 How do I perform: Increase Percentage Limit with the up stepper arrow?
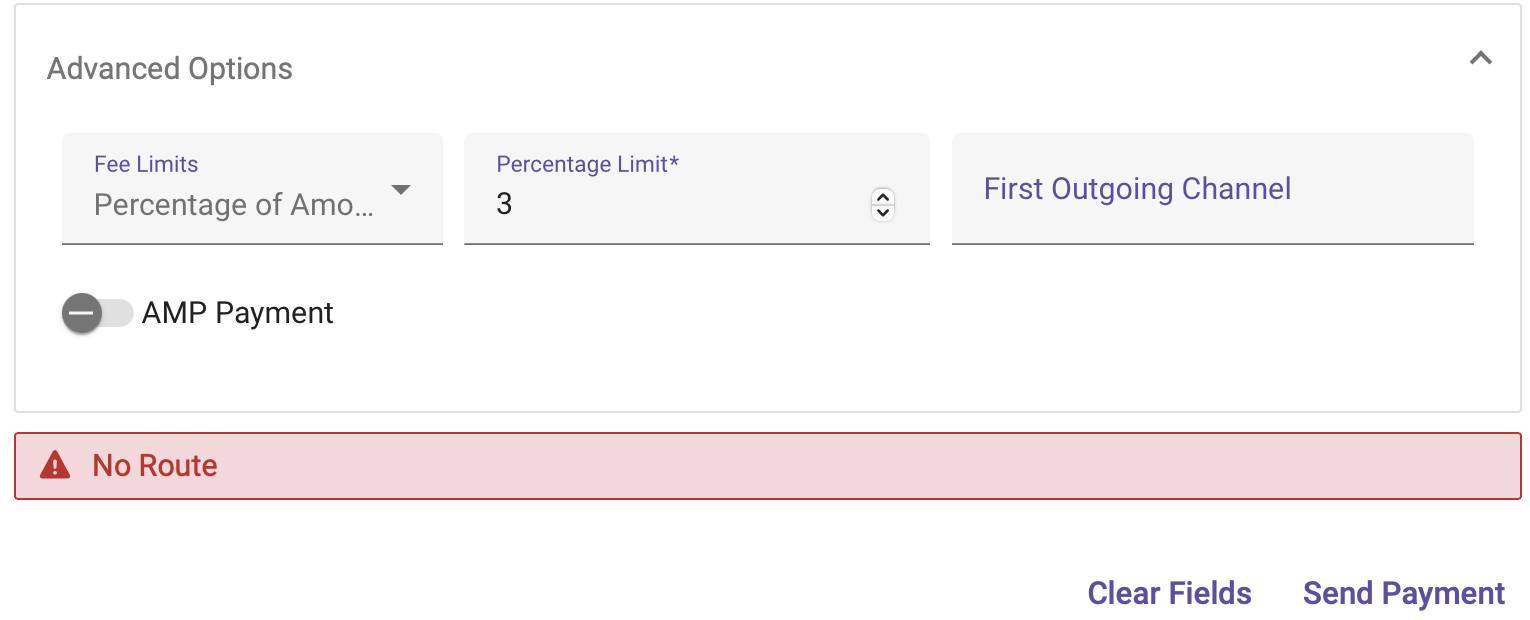[882, 196]
